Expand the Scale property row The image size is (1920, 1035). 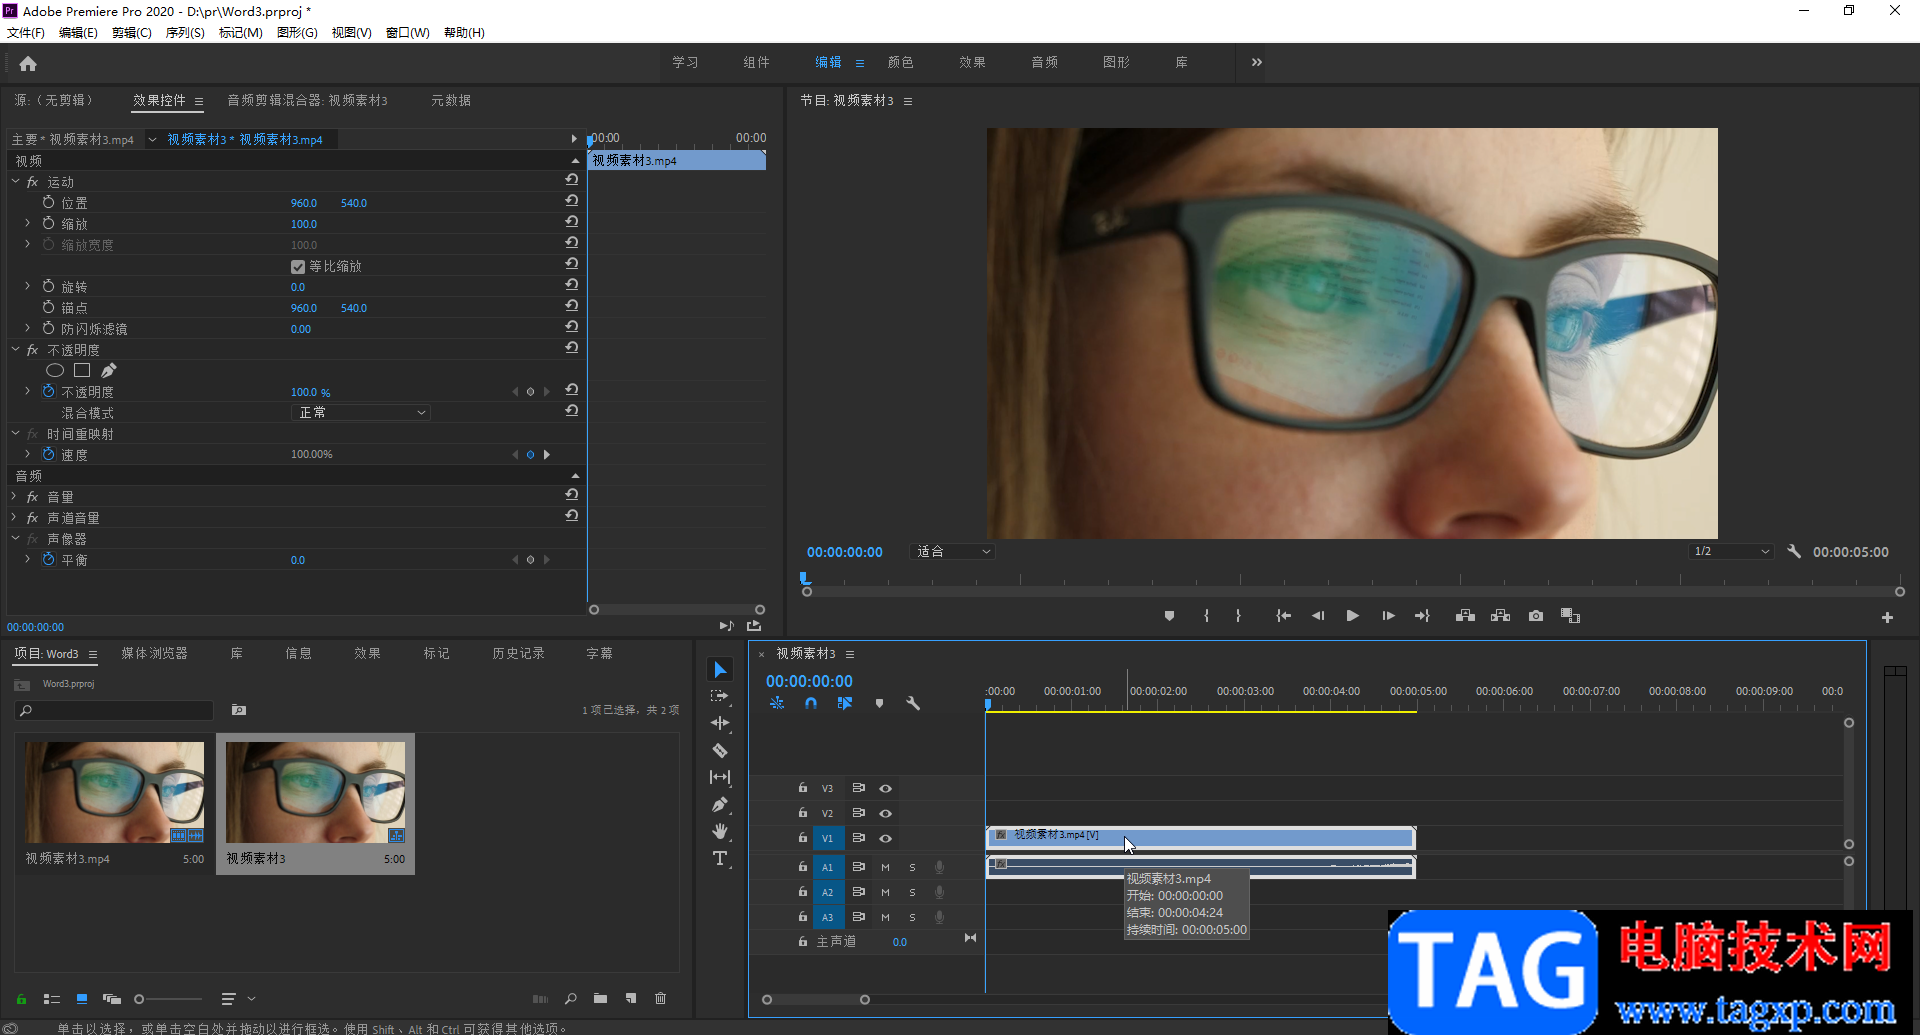tap(28, 223)
